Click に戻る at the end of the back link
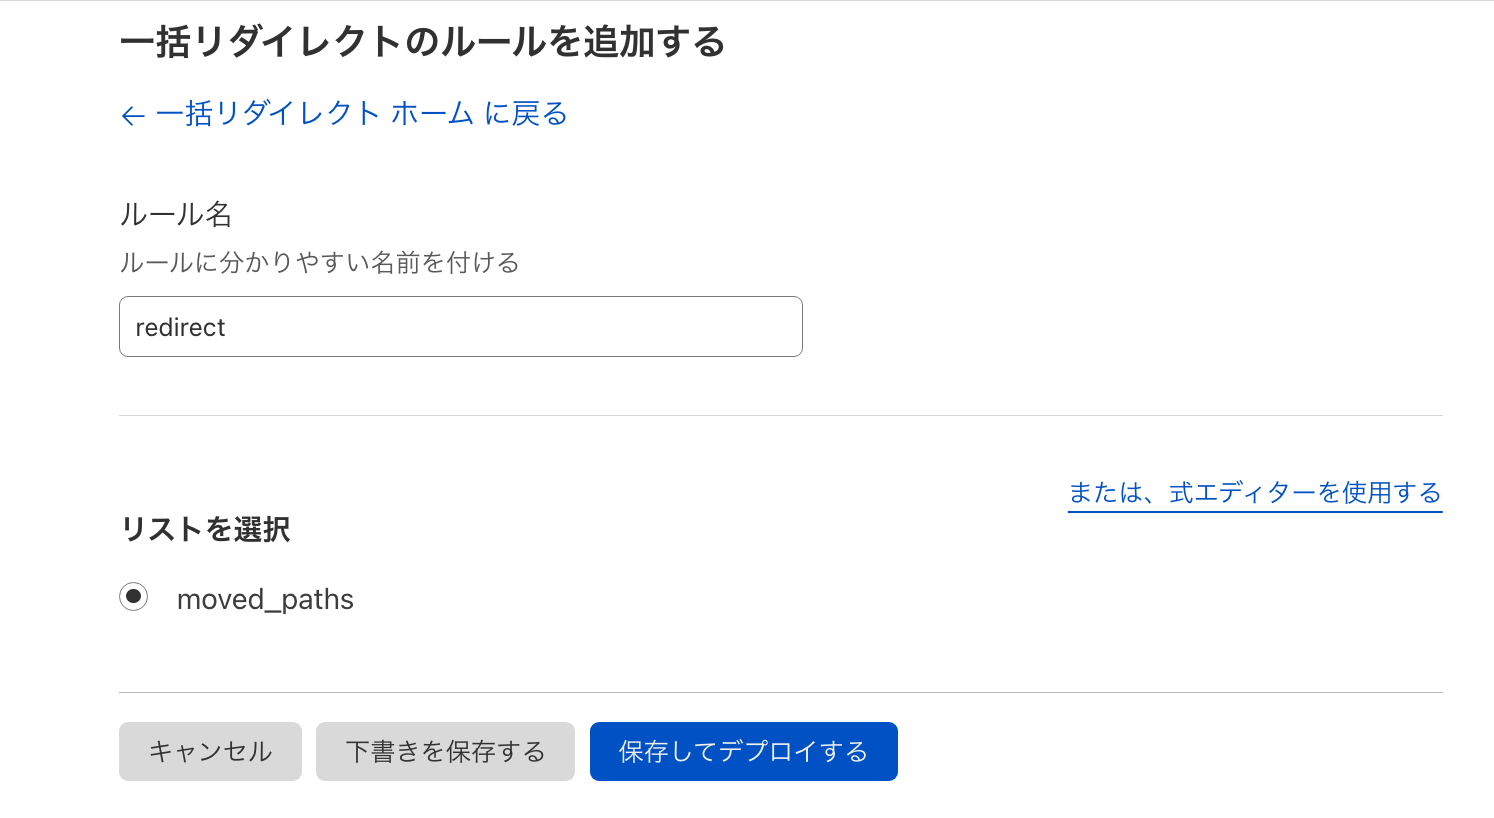The width and height of the screenshot is (1494, 818). [x=526, y=114]
